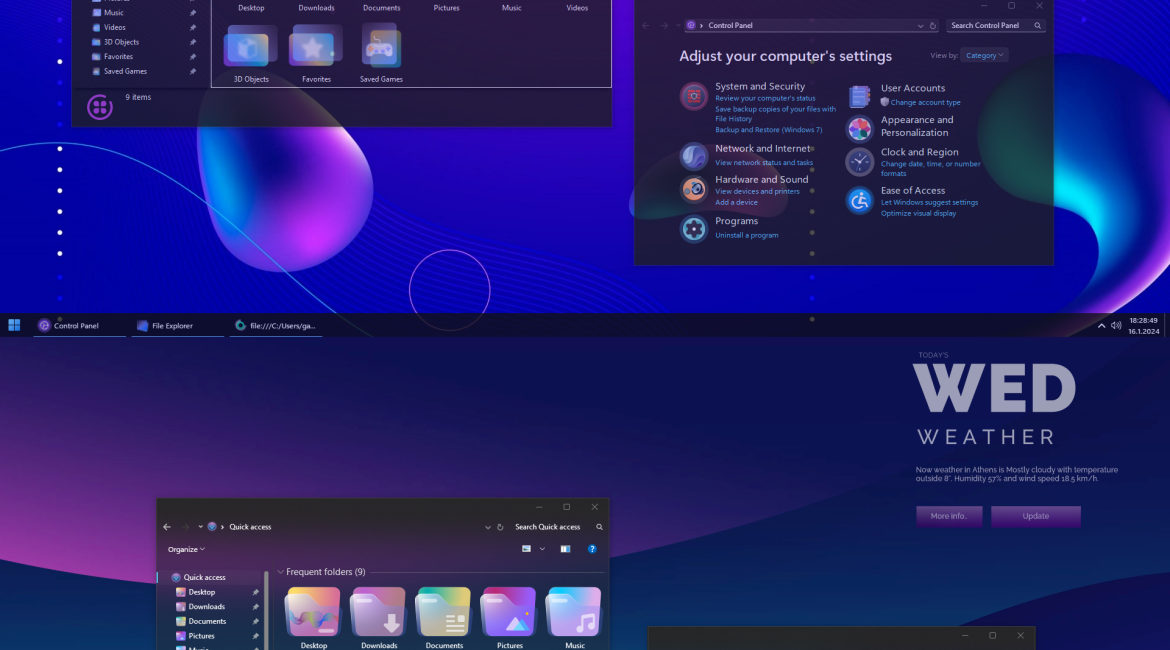
Task: Open the View by Category dropdown
Action: (985, 56)
